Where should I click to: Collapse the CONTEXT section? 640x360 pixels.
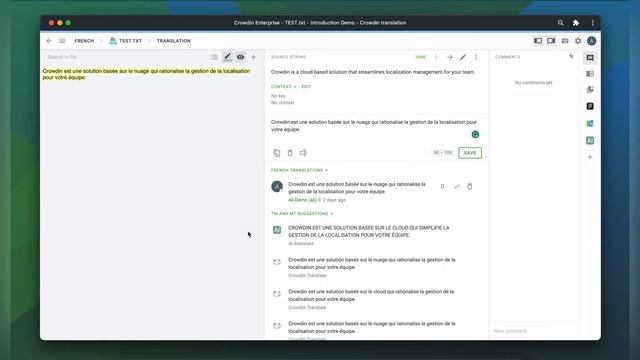[284, 87]
